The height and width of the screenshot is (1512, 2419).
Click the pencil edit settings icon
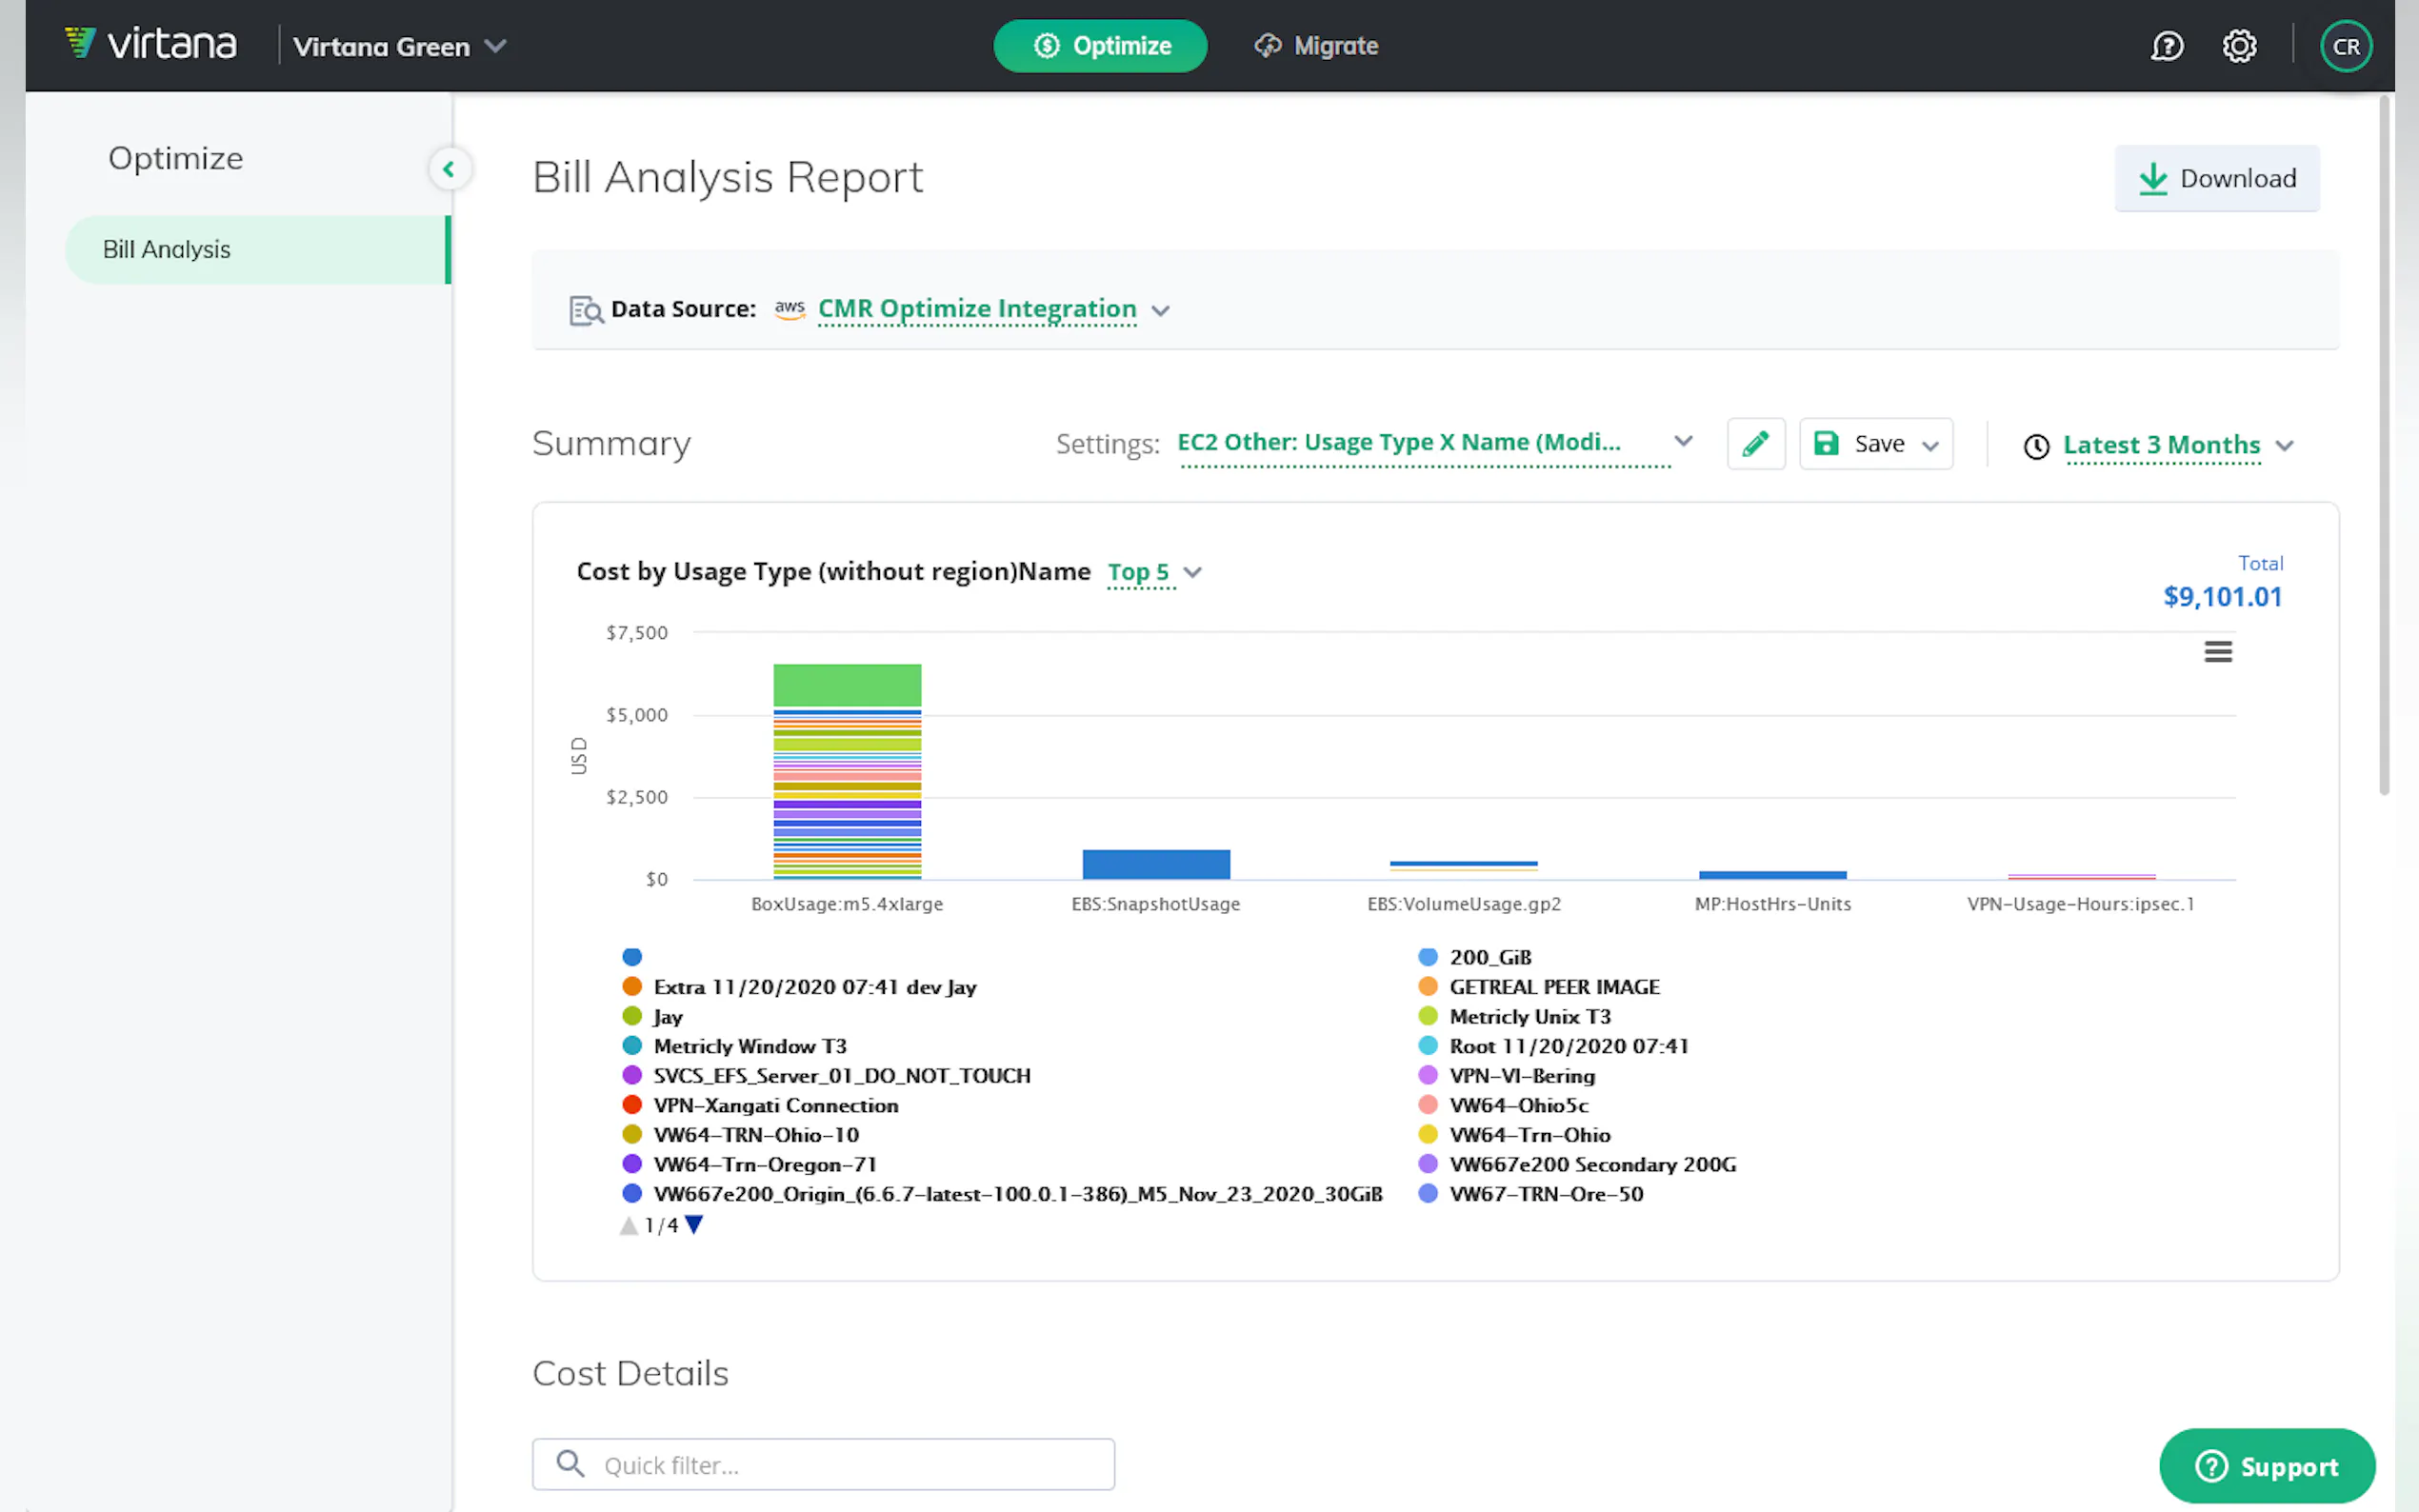click(x=1755, y=444)
